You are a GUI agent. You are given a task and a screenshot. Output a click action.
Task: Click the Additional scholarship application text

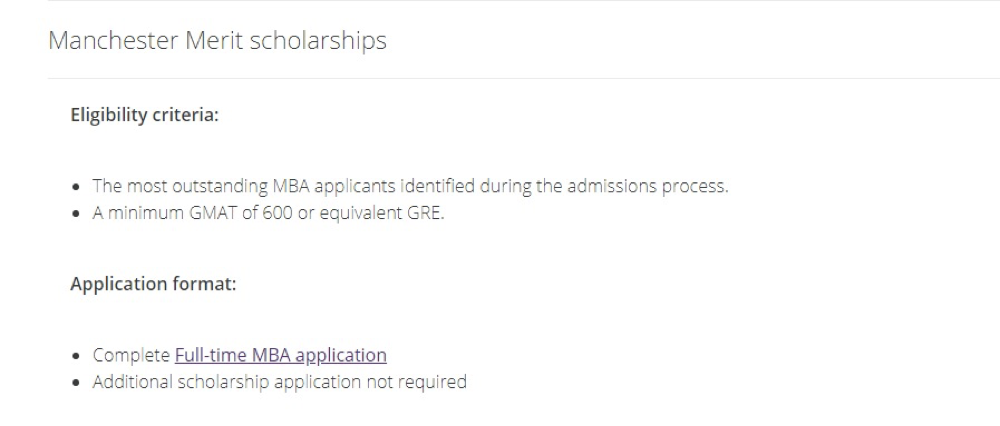coord(279,382)
